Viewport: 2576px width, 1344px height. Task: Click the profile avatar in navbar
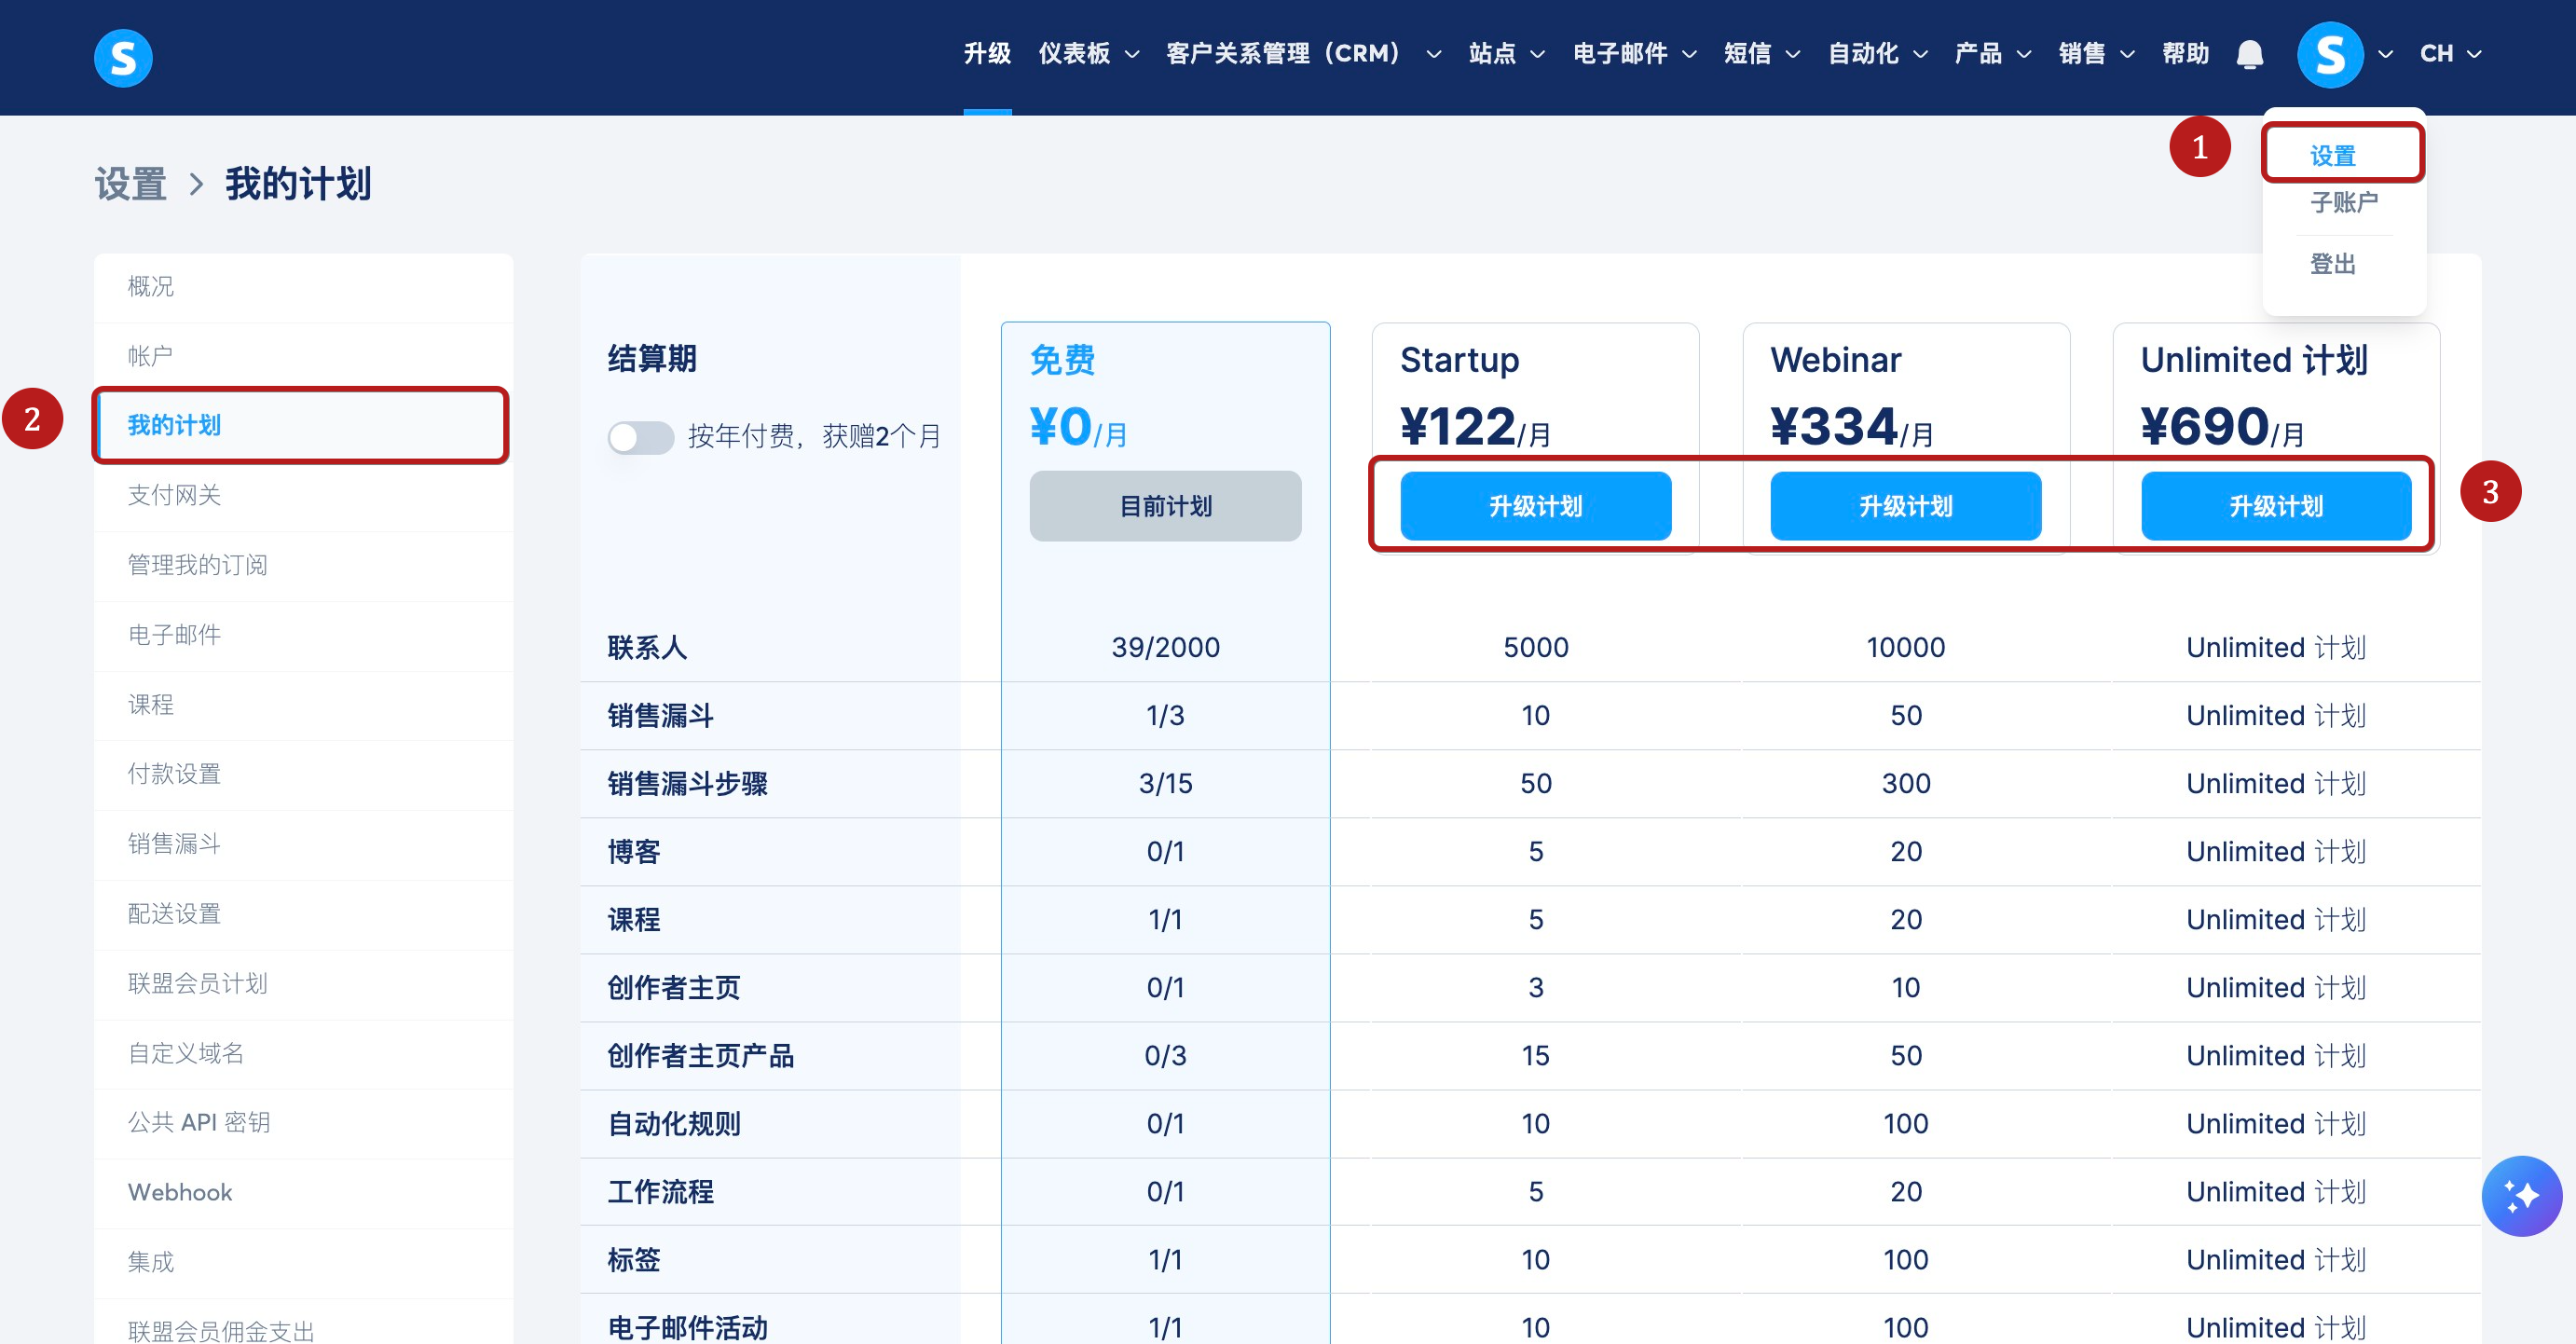[2329, 55]
